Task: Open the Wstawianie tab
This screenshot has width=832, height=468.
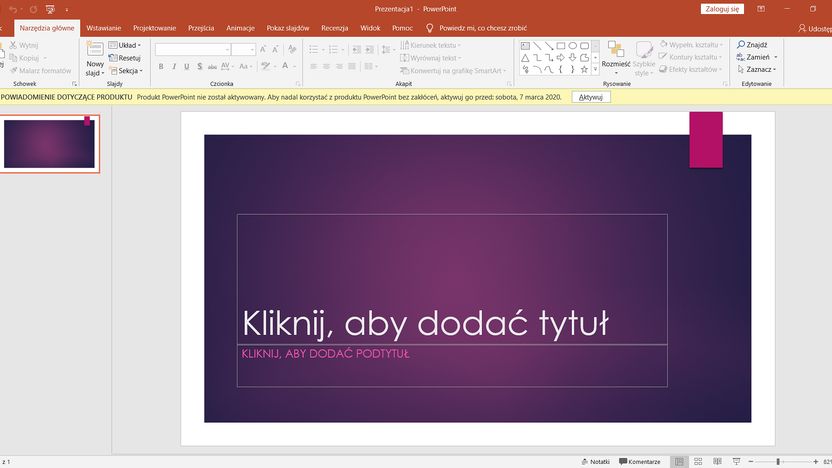Action: [103, 28]
